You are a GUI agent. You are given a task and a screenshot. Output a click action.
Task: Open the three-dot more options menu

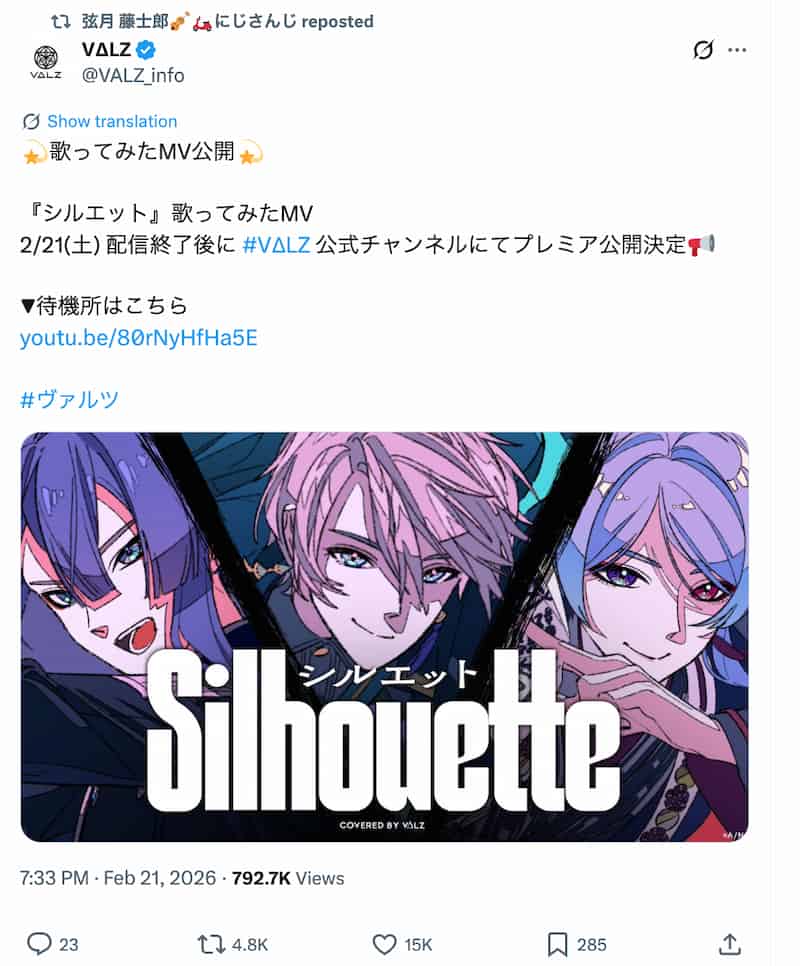pyautogui.click(x=737, y=50)
